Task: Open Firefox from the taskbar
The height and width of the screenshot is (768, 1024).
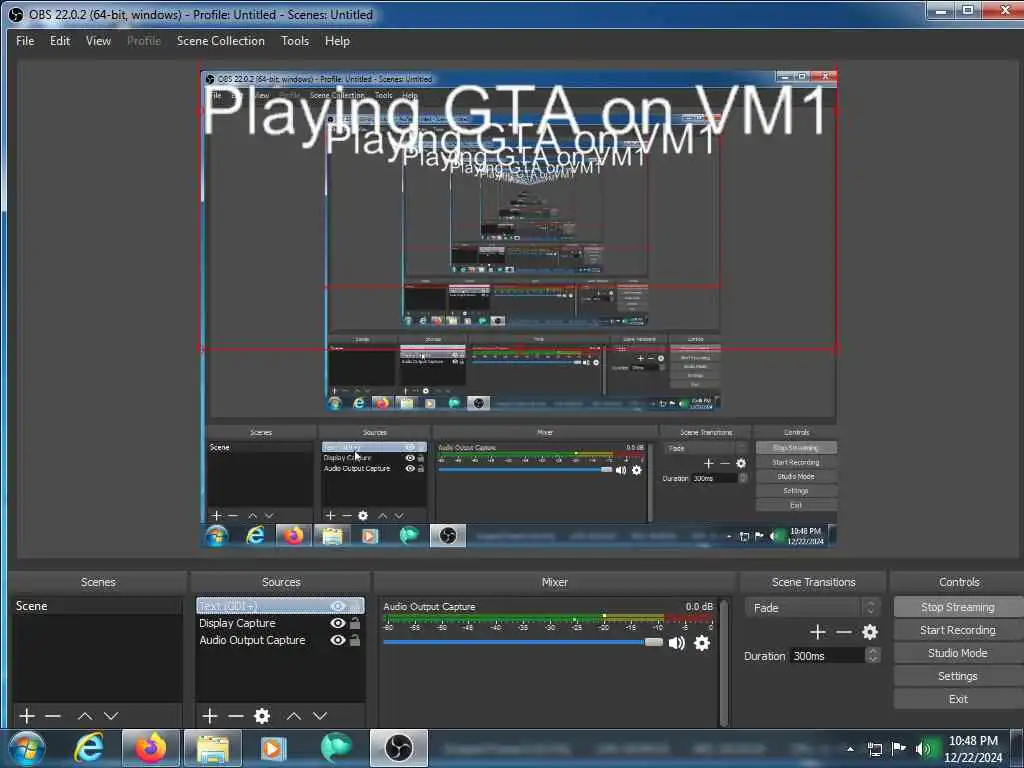Action: pyautogui.click(x=151, y=748)
